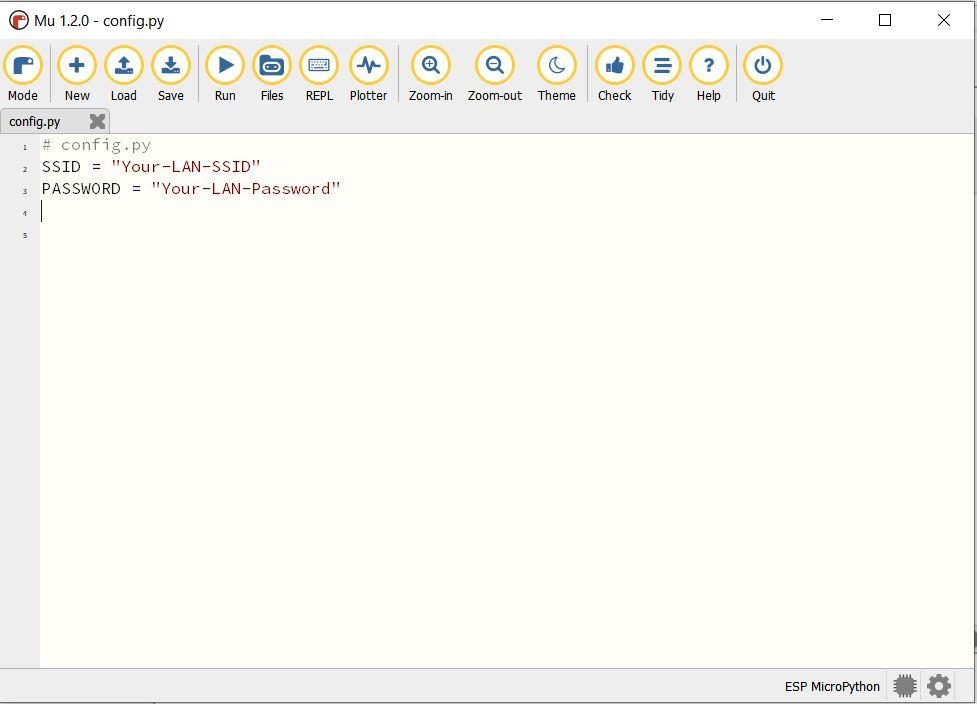Click the device chip status icon
Image resolution: width=977 pixels, height=704 pixels.
click(905, 686)
